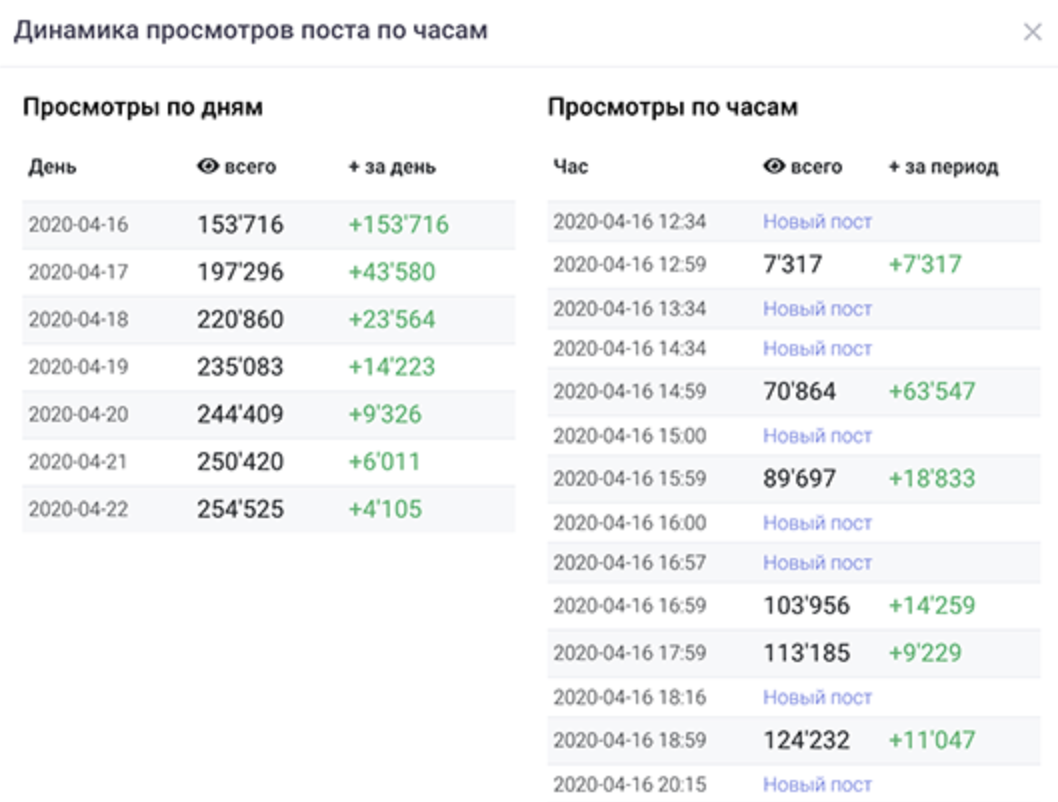Select 'Новый пост' link at 15:00
The width and height of the screenshot is (1058, 802).
(x=817, y=436)
